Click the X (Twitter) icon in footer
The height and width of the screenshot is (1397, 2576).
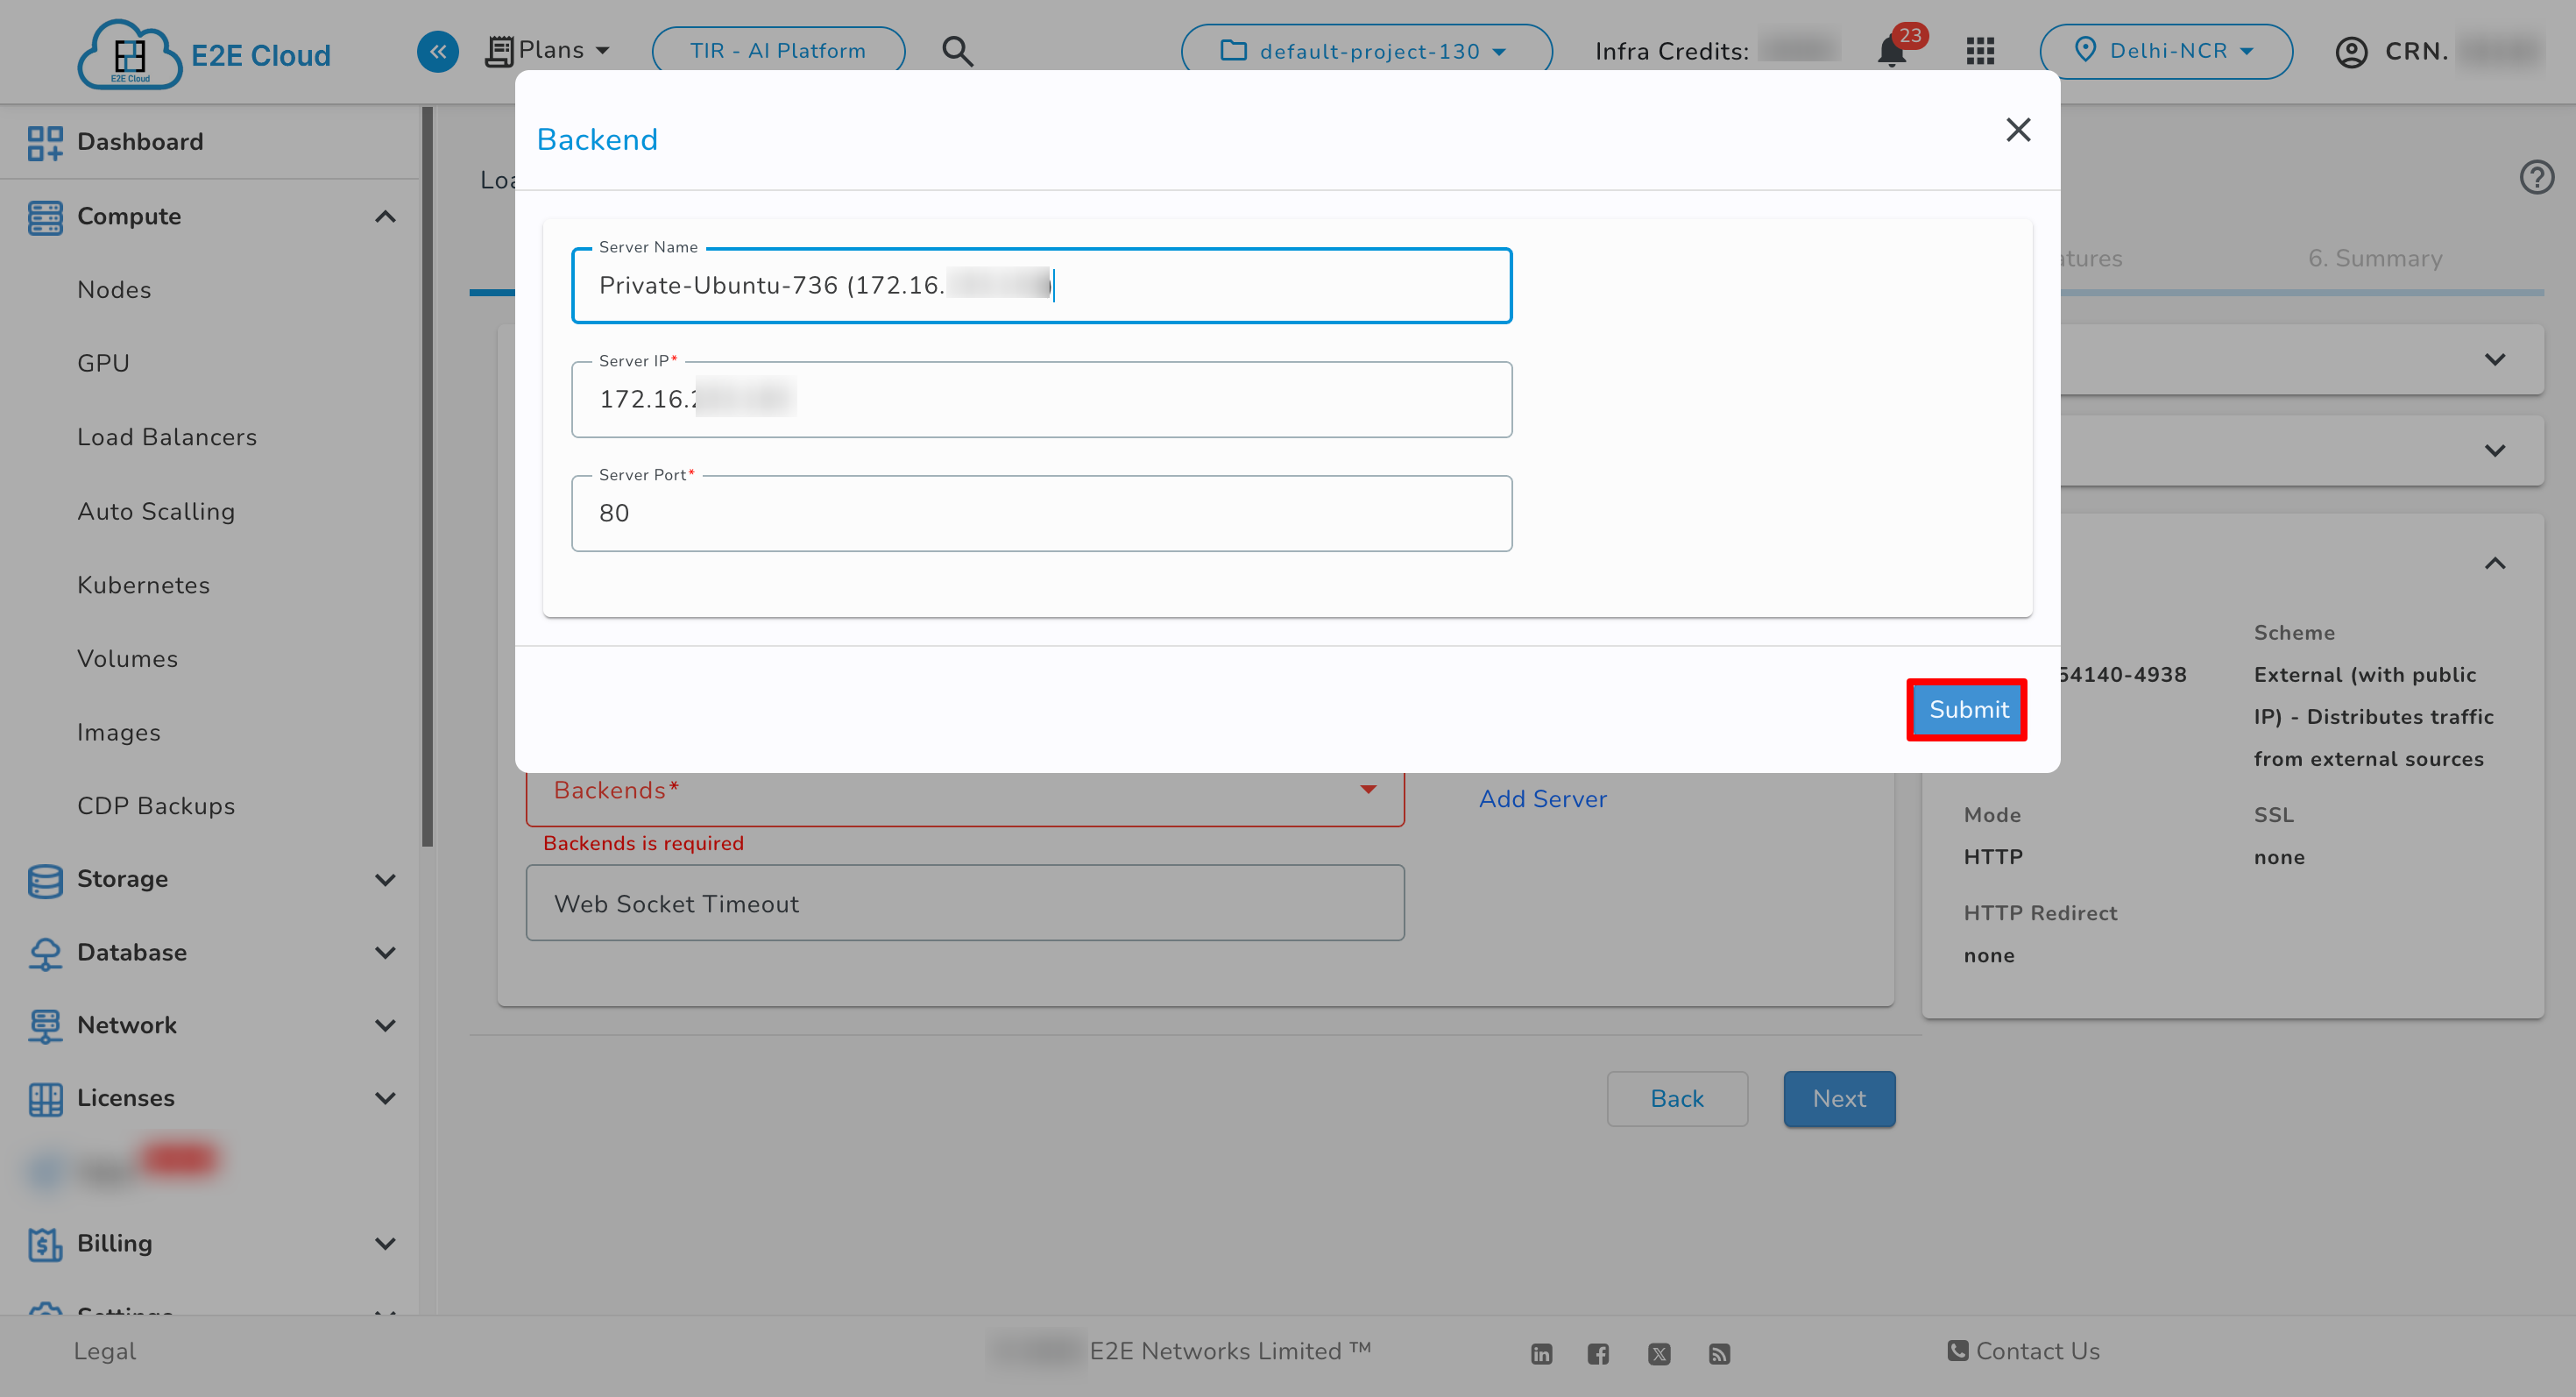pyautogui.click(x=1660, y=1352)
